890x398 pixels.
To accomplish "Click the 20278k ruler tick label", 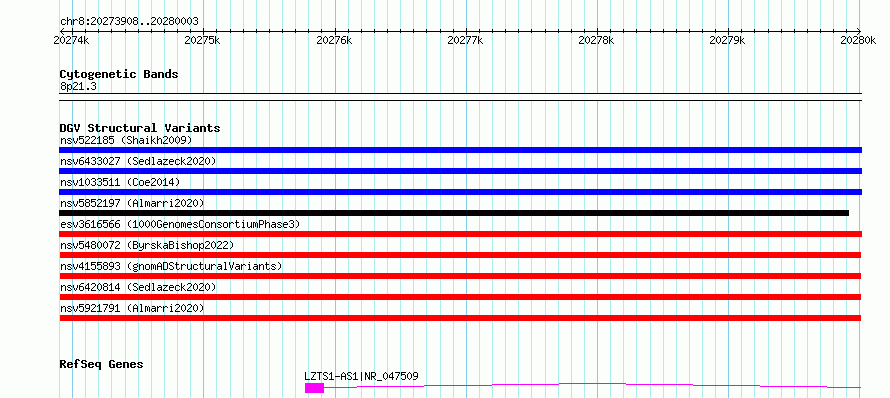I will (596, 40).
